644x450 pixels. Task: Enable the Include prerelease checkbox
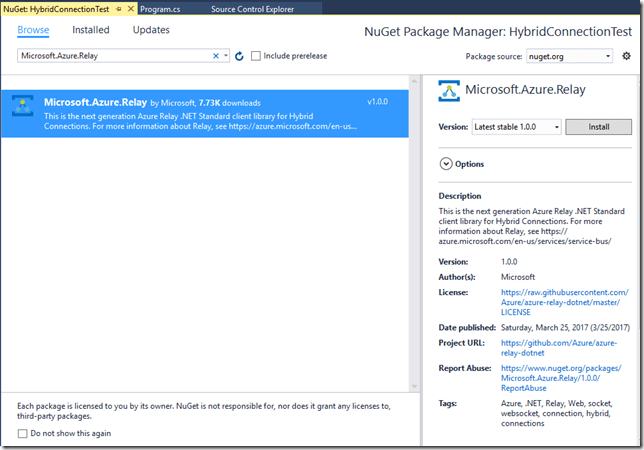(256, 56)
